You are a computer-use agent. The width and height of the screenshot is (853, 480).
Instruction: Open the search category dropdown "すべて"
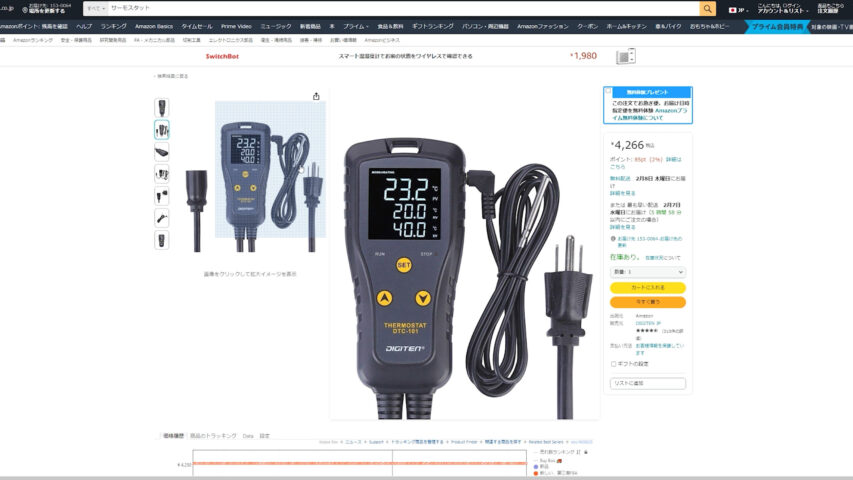point(96,8)
